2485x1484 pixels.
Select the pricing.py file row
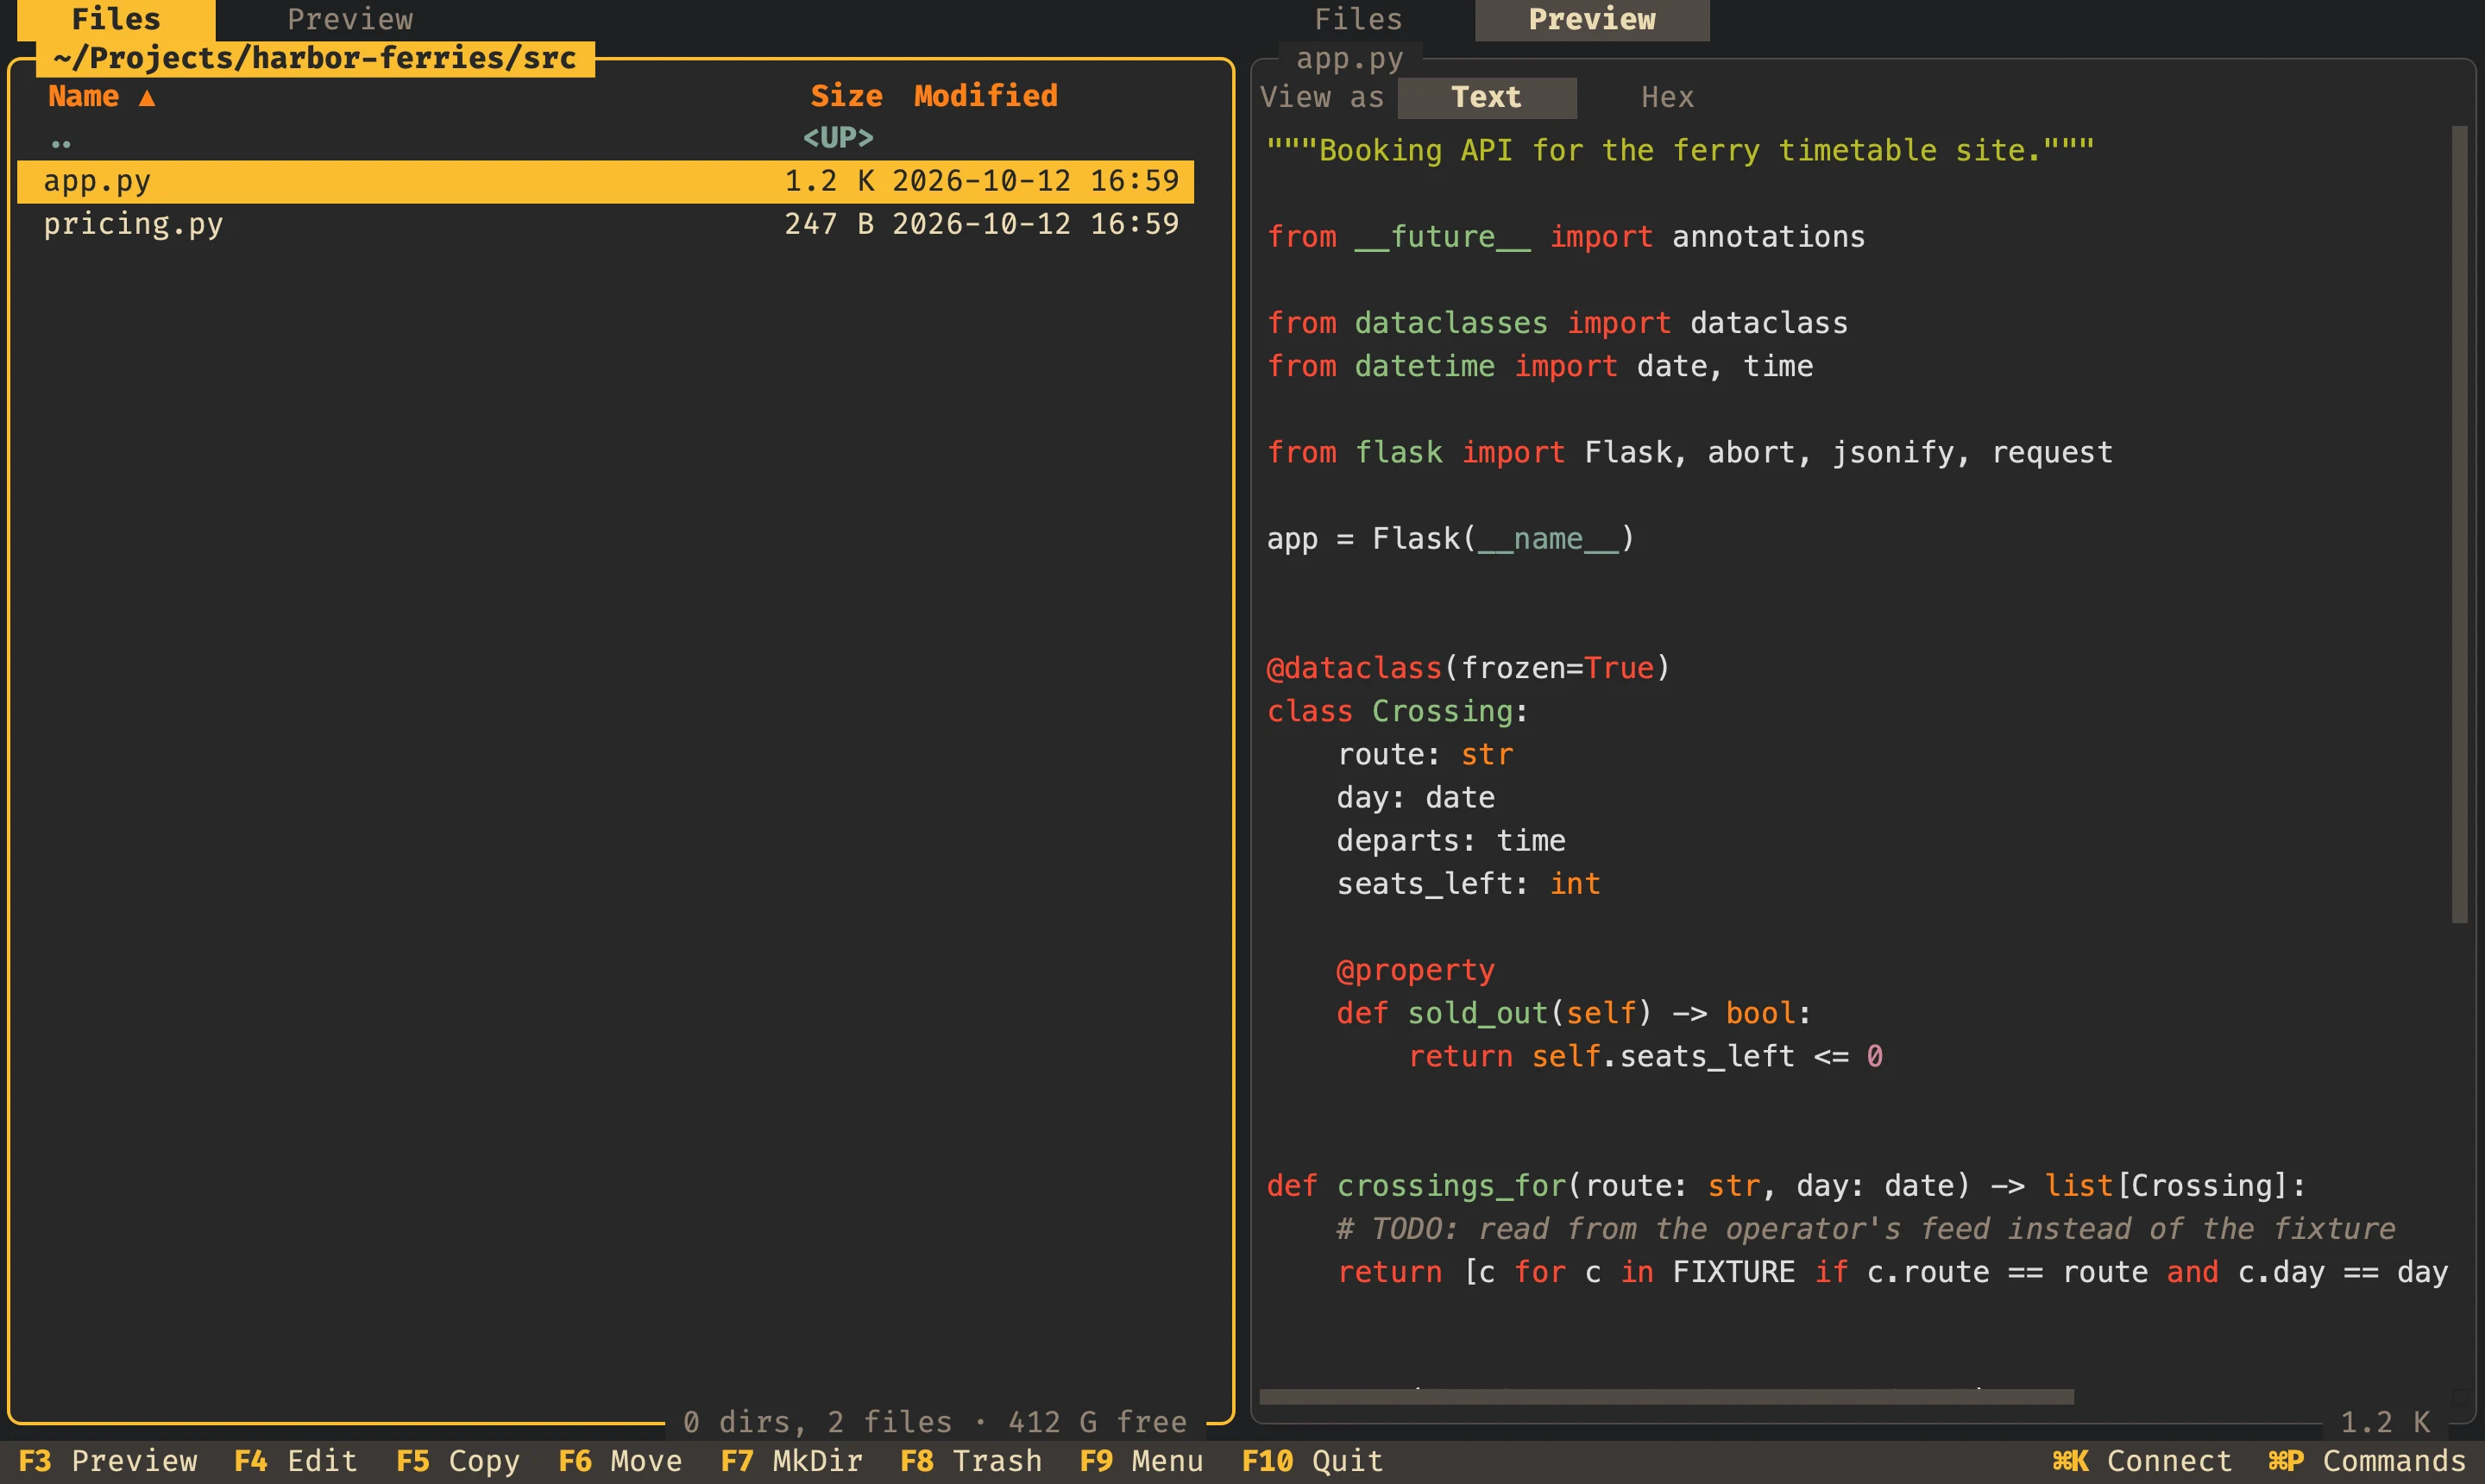click(x=605, y=224)
